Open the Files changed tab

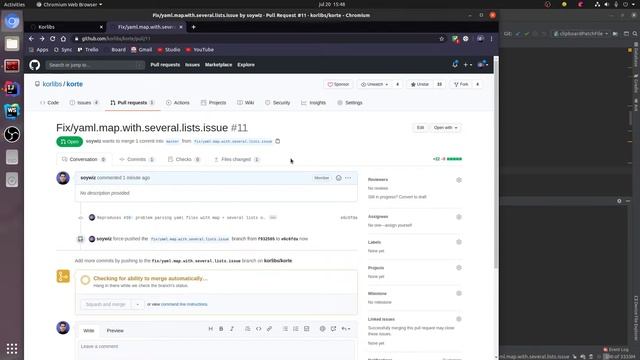(237, 160)
